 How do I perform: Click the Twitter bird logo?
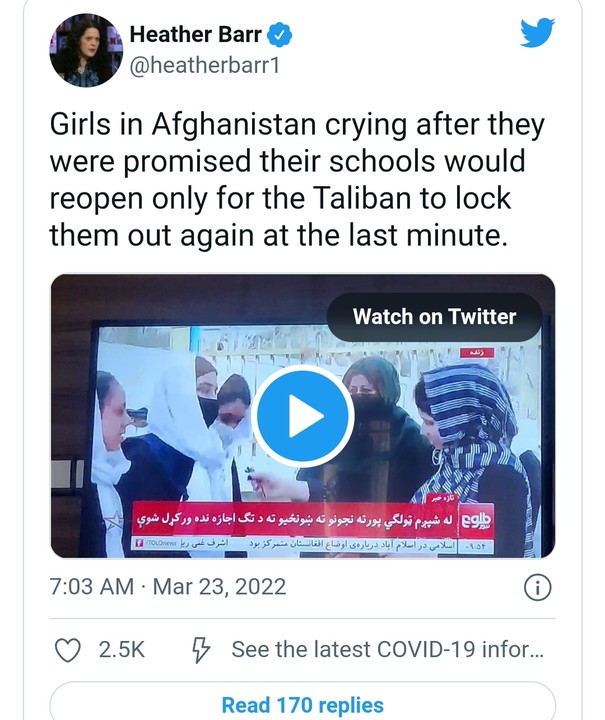537,32
